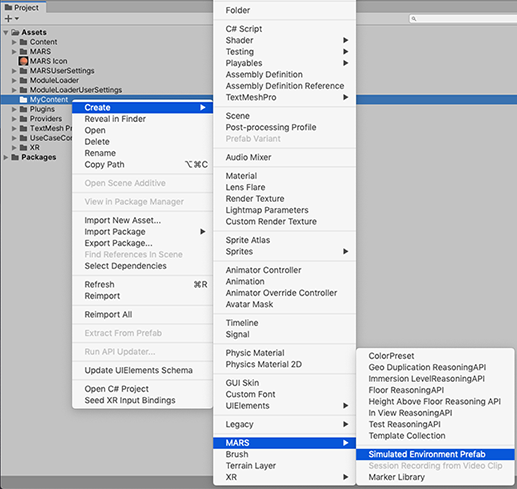The height and width of the screenshot is (489, 517).
Task: Choose Open C# Project
Action: coord(143,389)
